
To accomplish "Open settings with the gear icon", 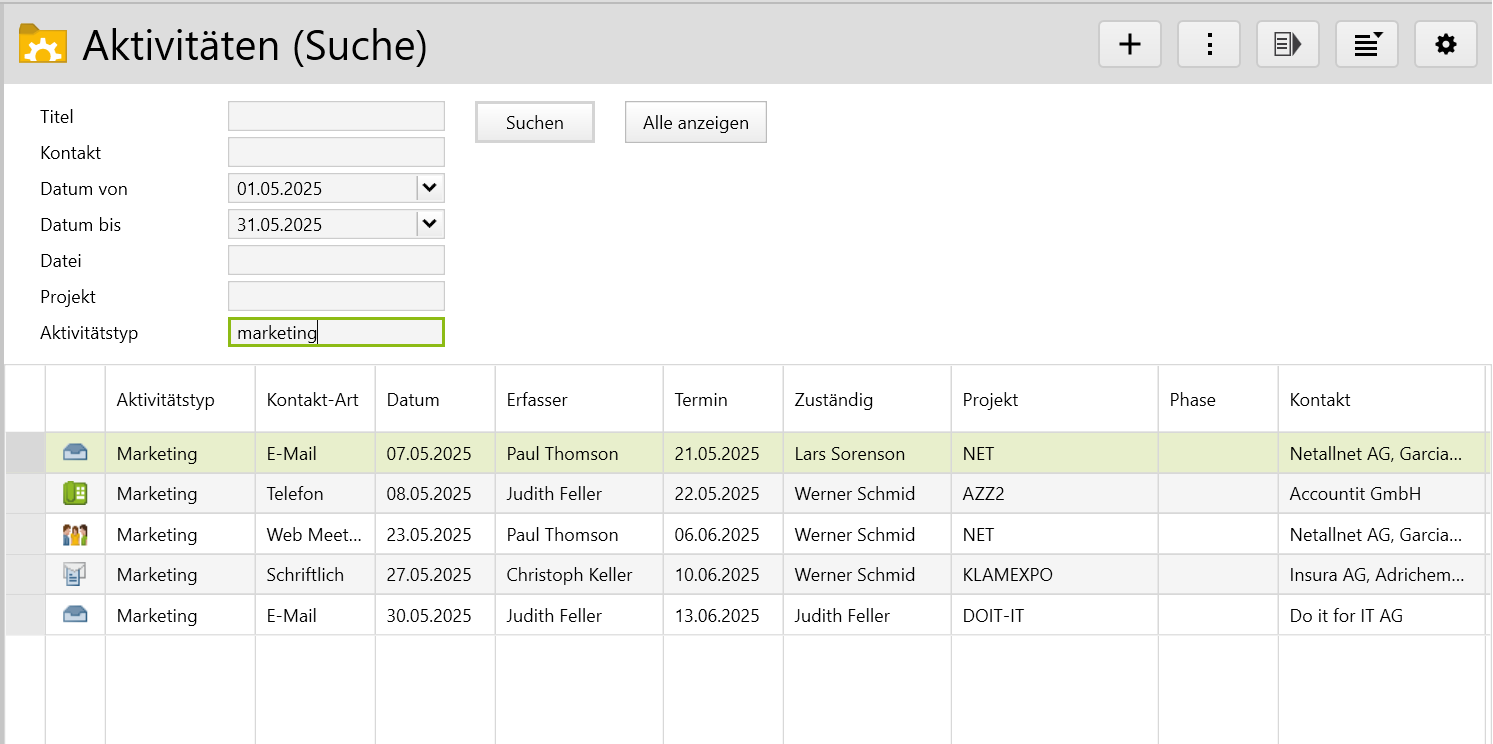I will tap(1445, 45).
